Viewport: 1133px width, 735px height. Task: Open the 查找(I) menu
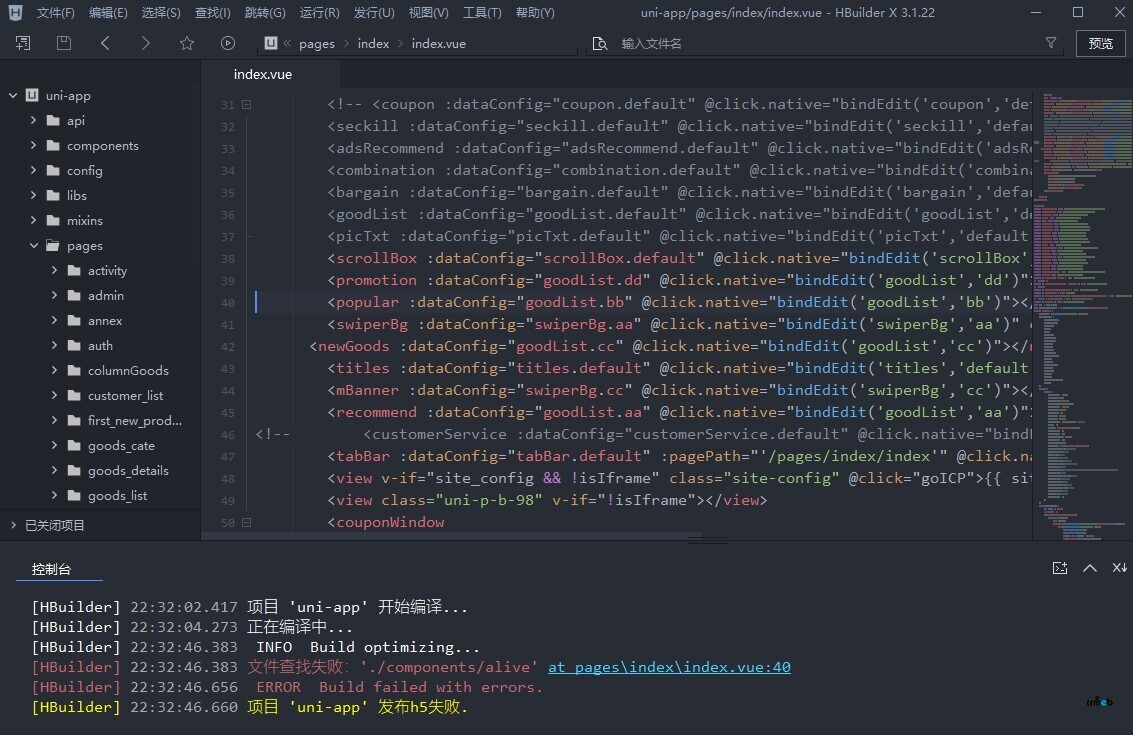tap(212, 12)
